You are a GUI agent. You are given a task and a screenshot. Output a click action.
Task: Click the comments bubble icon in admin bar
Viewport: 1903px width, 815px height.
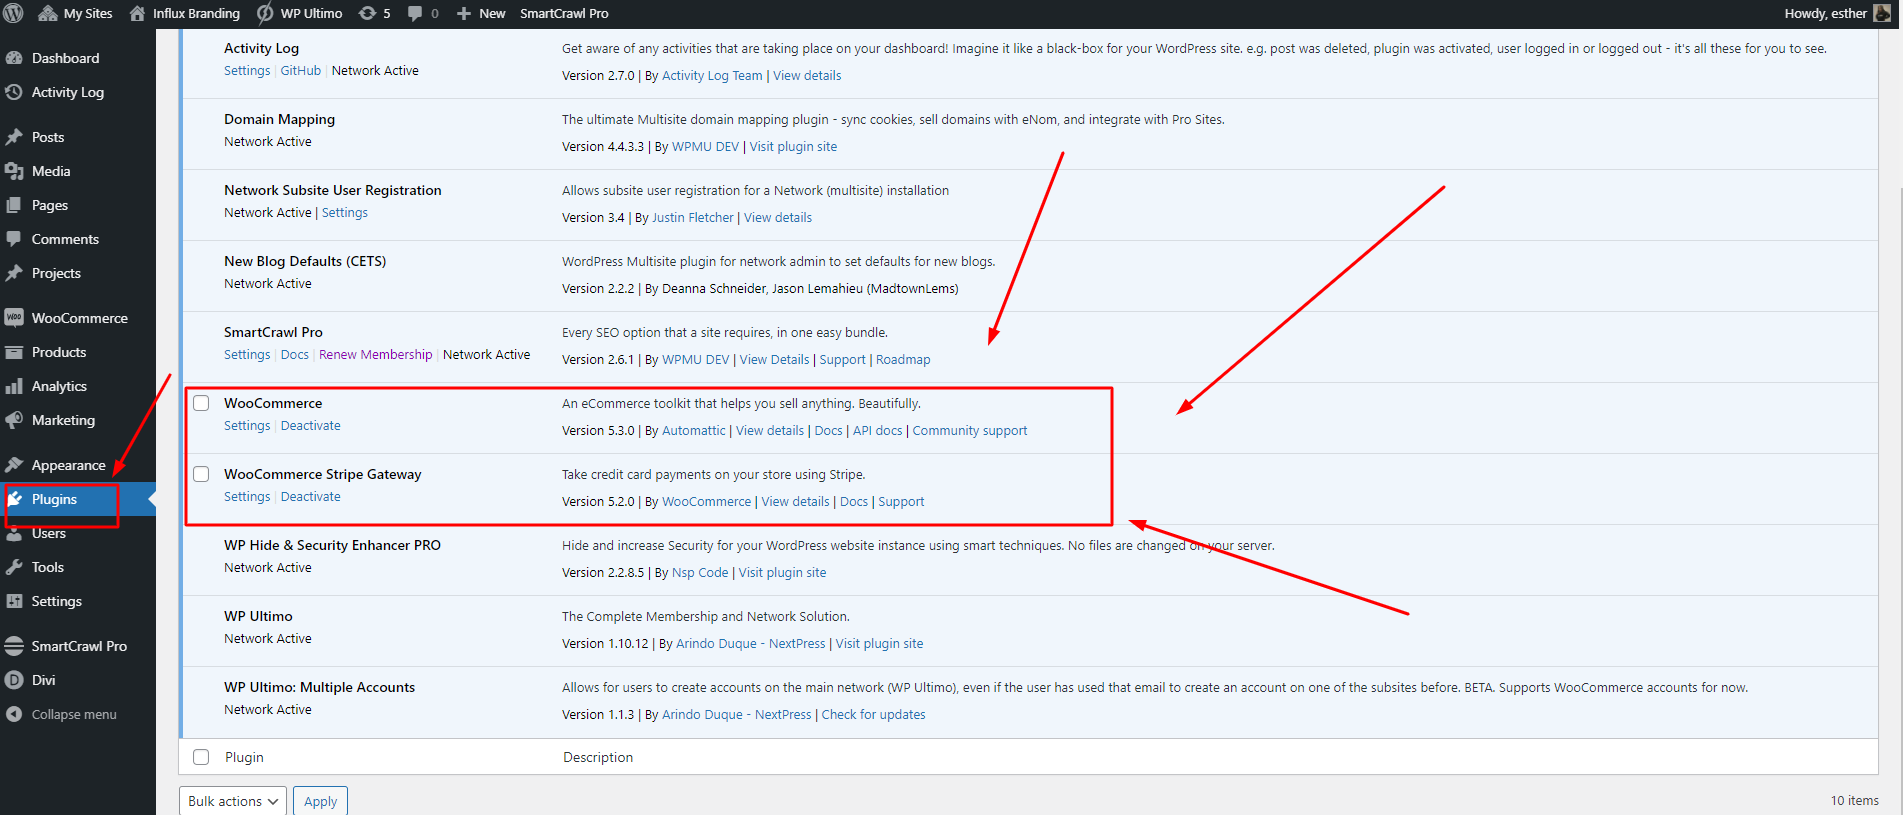pos(415,13)
